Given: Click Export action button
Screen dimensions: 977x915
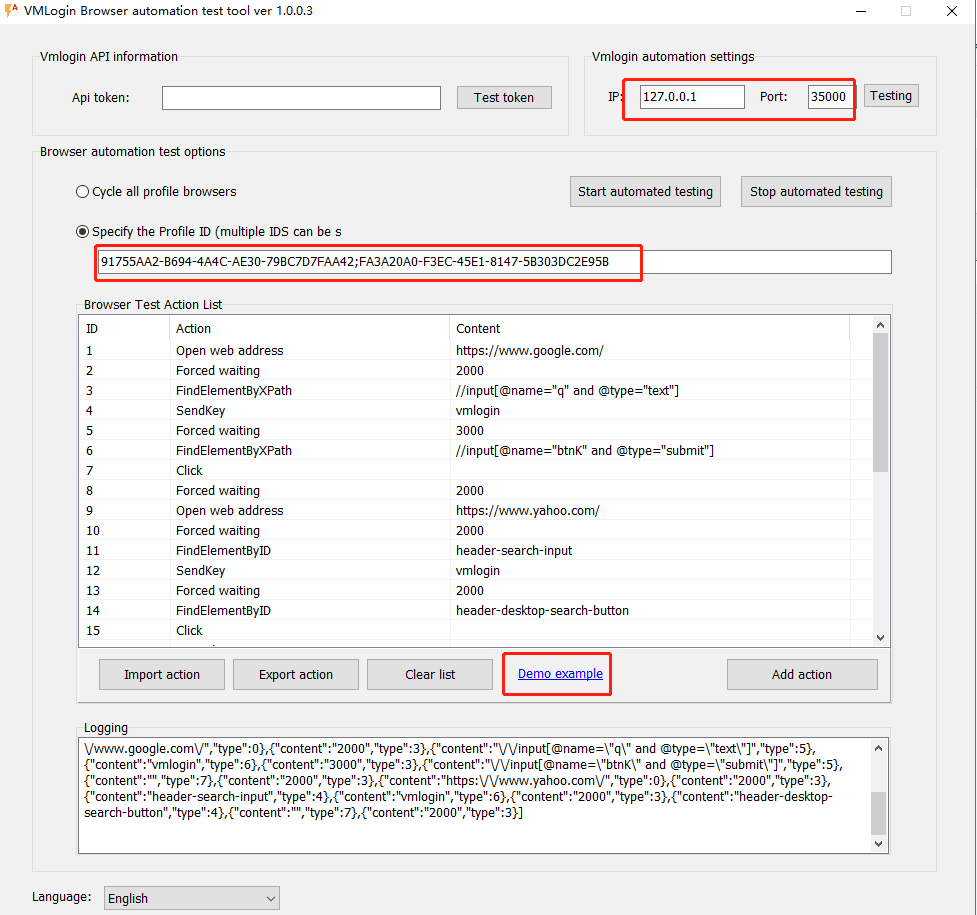Looking at the screenshot, I should (x=296, y=674).
